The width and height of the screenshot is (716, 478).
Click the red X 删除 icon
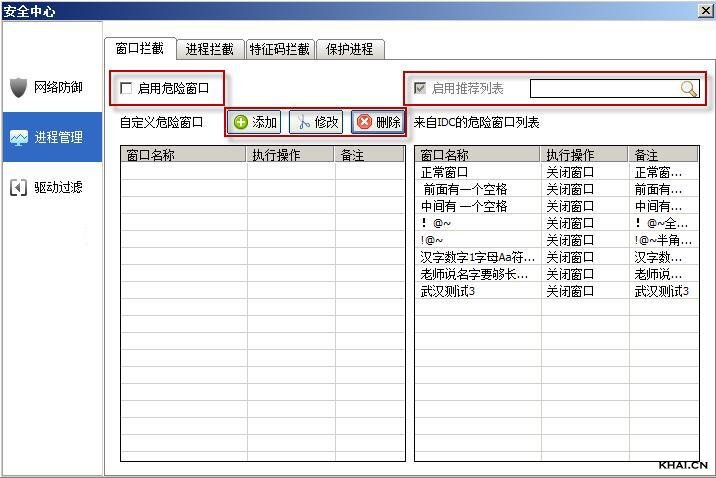[x=364, y=122]
